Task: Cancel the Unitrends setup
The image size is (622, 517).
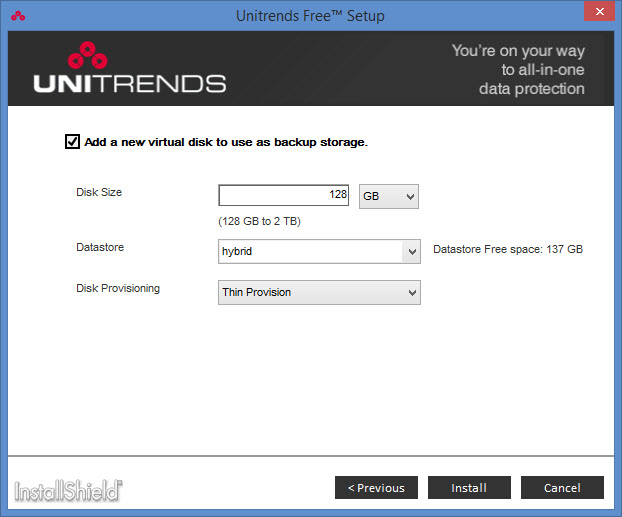Action: (562, 488)
